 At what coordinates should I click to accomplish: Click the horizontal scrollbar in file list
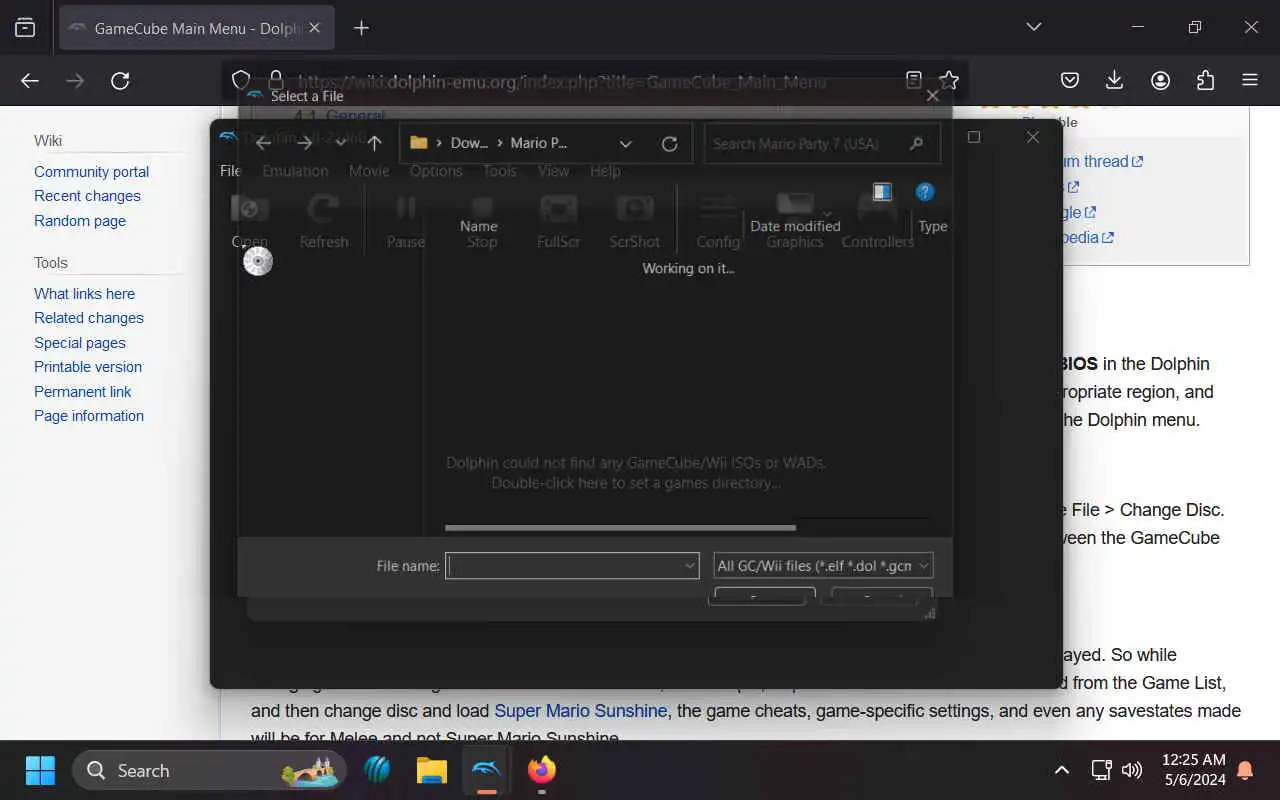click(x=620, y=527)
